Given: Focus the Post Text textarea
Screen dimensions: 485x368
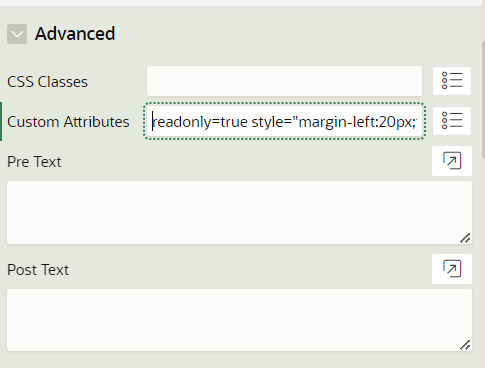Looking at the screenshot, I should [239, 320].
